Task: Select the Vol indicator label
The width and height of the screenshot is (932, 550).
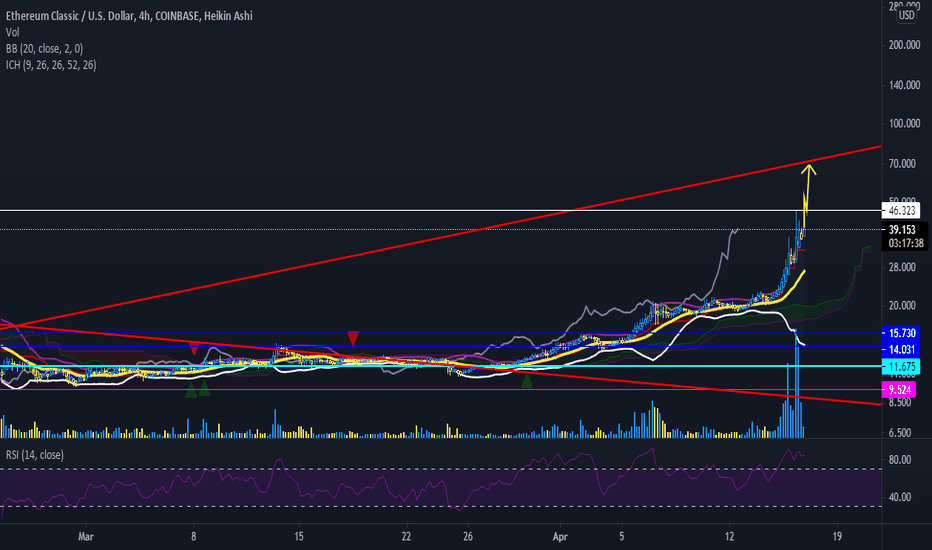Action: click(12, 33)
